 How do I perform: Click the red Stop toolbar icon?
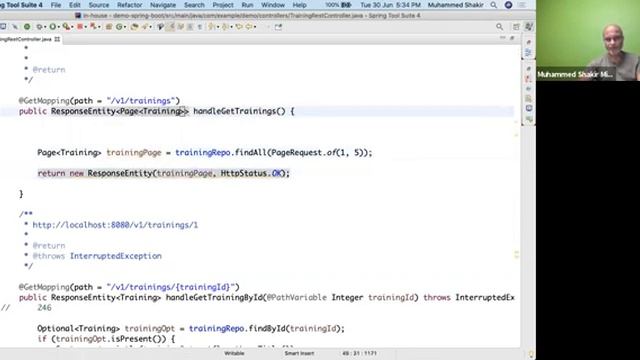[x=80, y=27]
